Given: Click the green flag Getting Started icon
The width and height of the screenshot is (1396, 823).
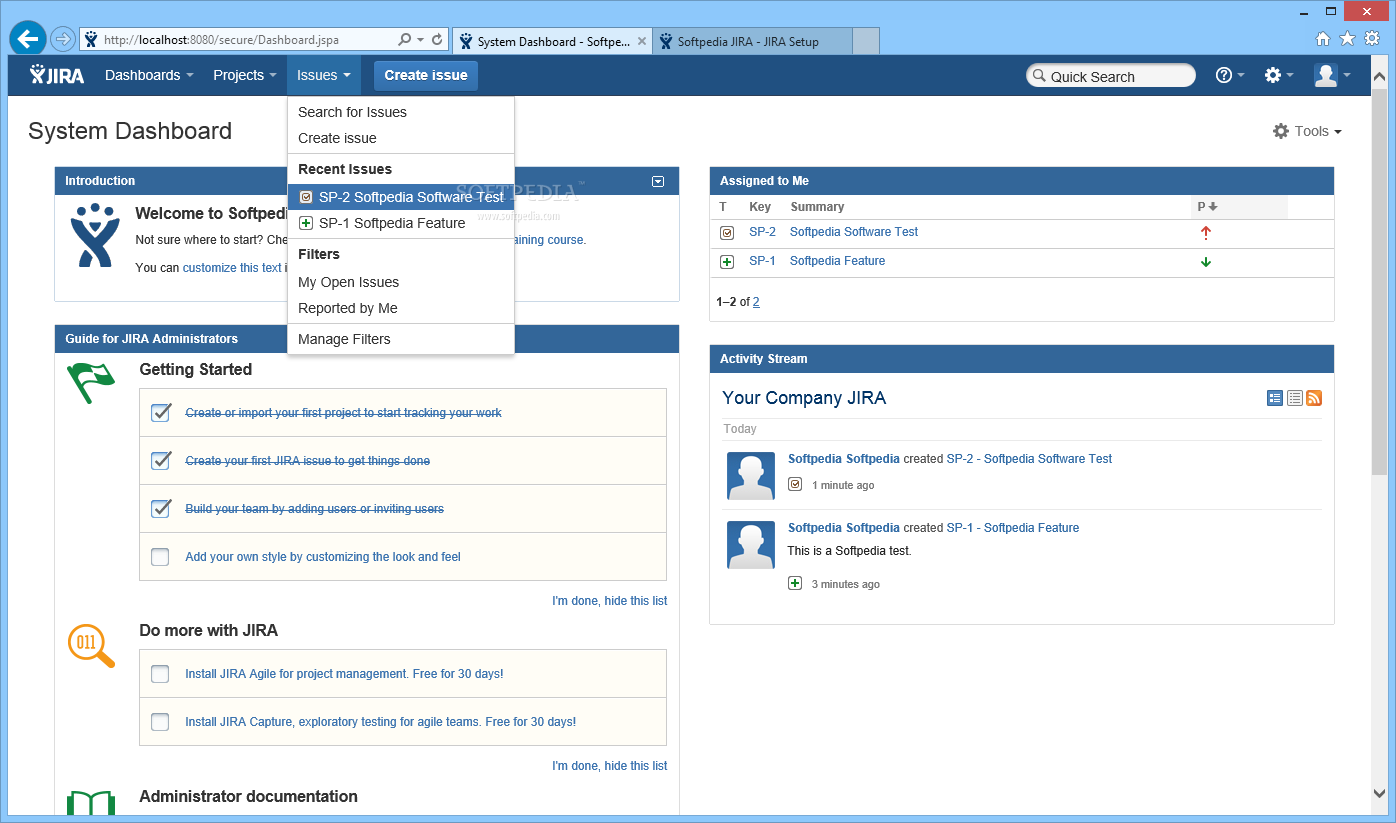Looking at the screenshot, I should 91,383.
